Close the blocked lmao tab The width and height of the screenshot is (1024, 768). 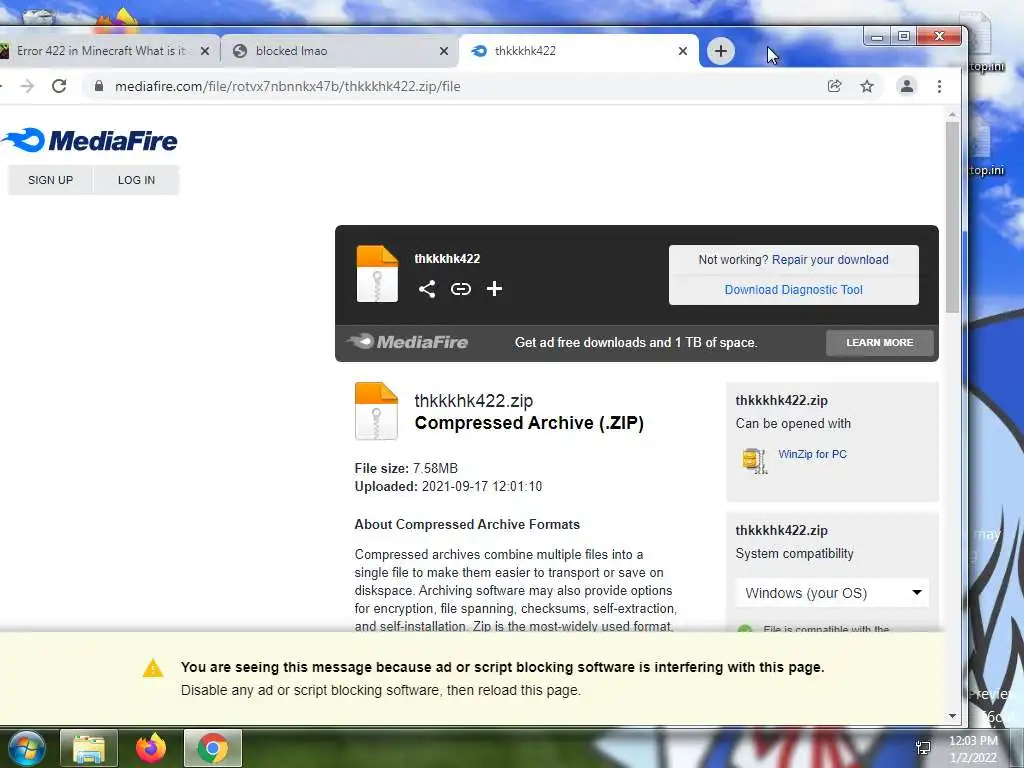pyautogui.click(x=443, y=51)
